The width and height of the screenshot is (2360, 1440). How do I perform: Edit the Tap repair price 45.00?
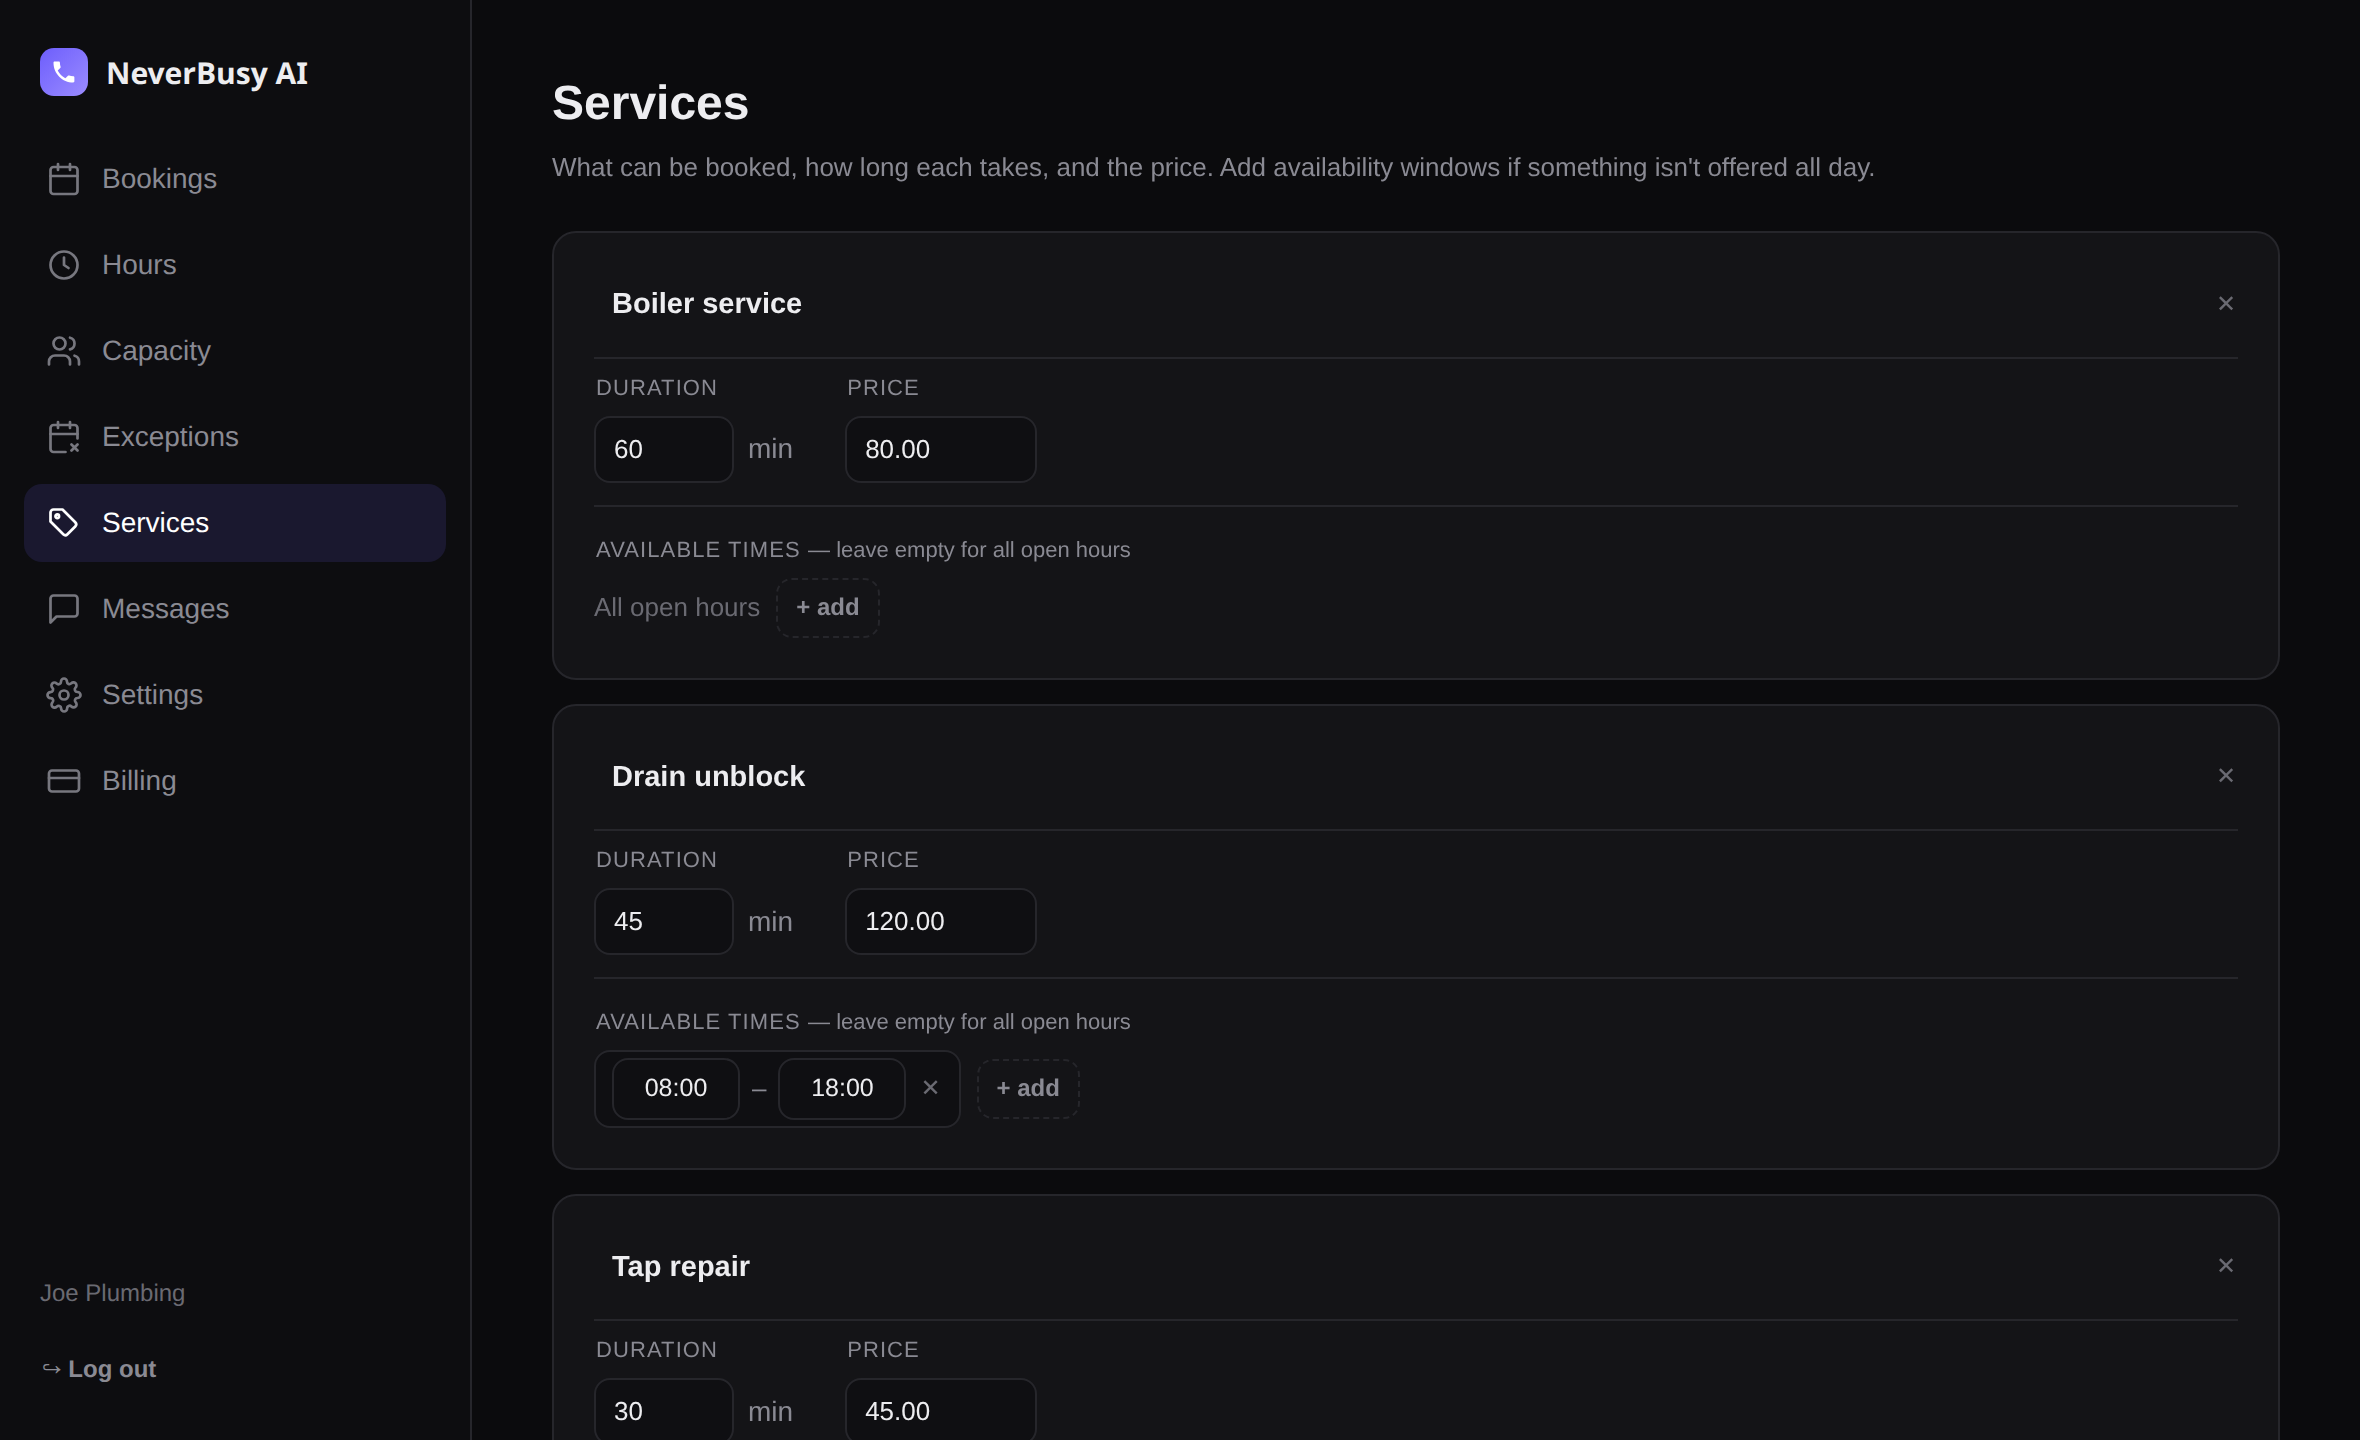click(940, 1410)
